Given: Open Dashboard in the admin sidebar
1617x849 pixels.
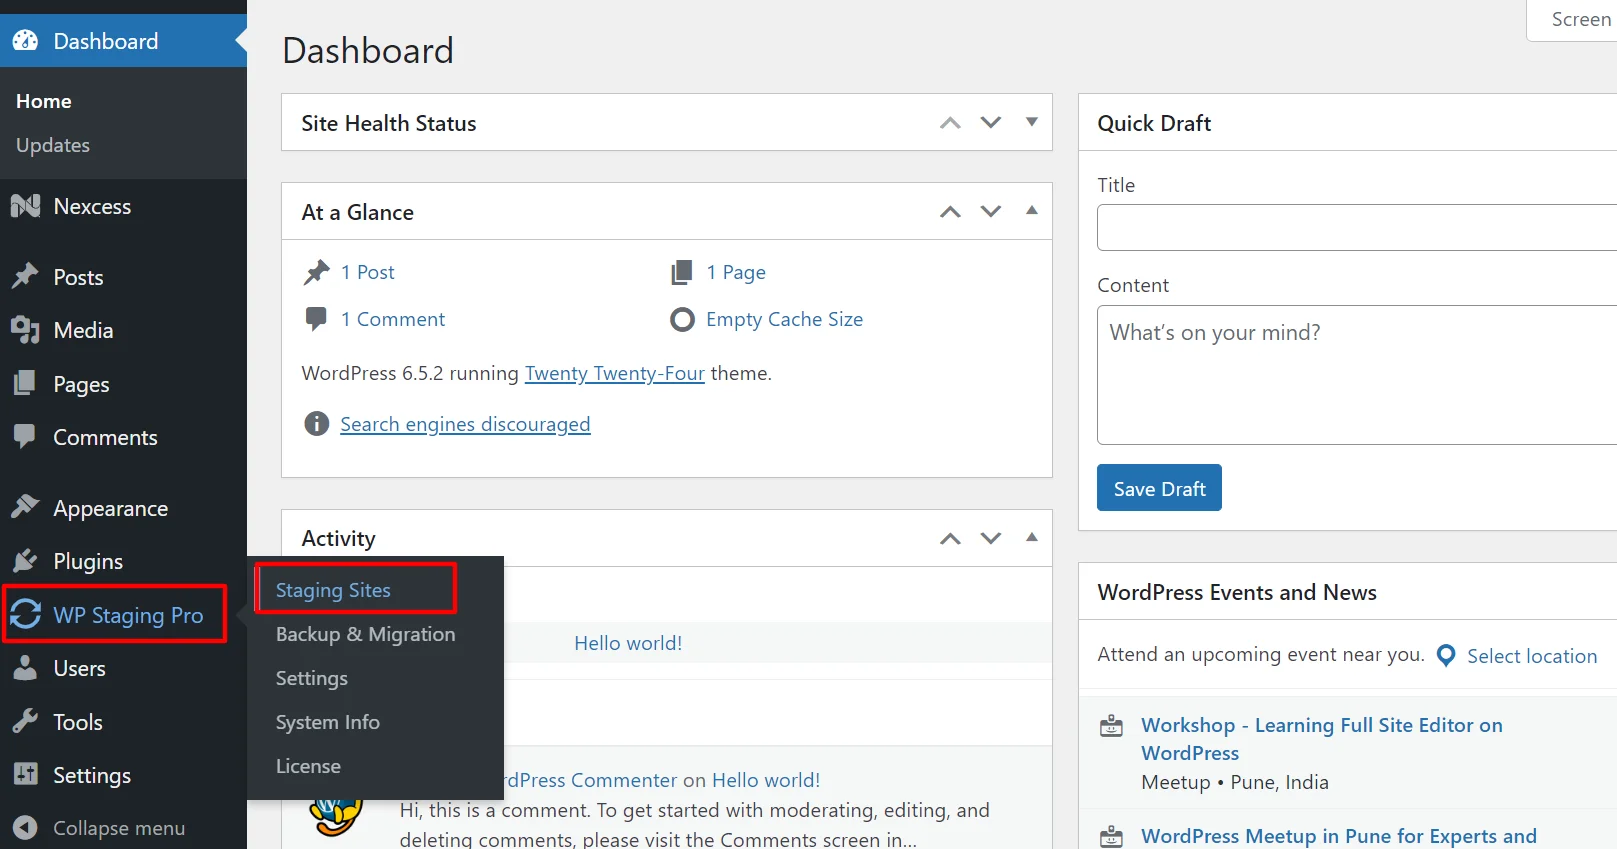Looking at the screenshot, I should tap(123, 41).
